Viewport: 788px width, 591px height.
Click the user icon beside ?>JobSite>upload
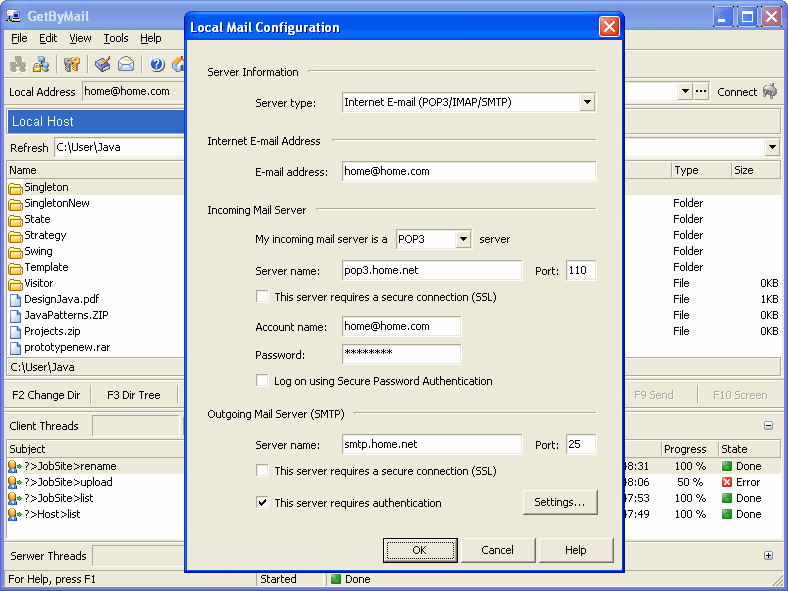pyautogui.click(x=15, y=482)
